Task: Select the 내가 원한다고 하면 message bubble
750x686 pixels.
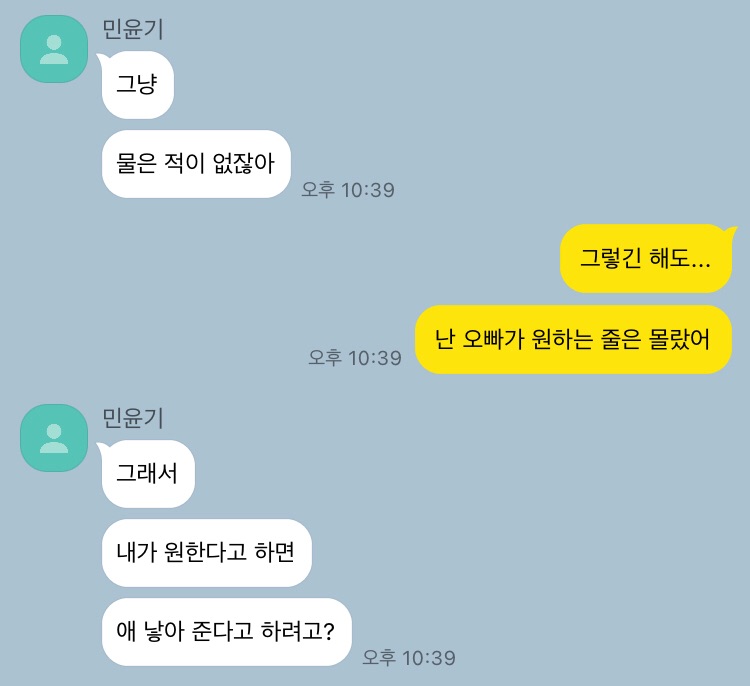Action: click(x=207, y=553)
